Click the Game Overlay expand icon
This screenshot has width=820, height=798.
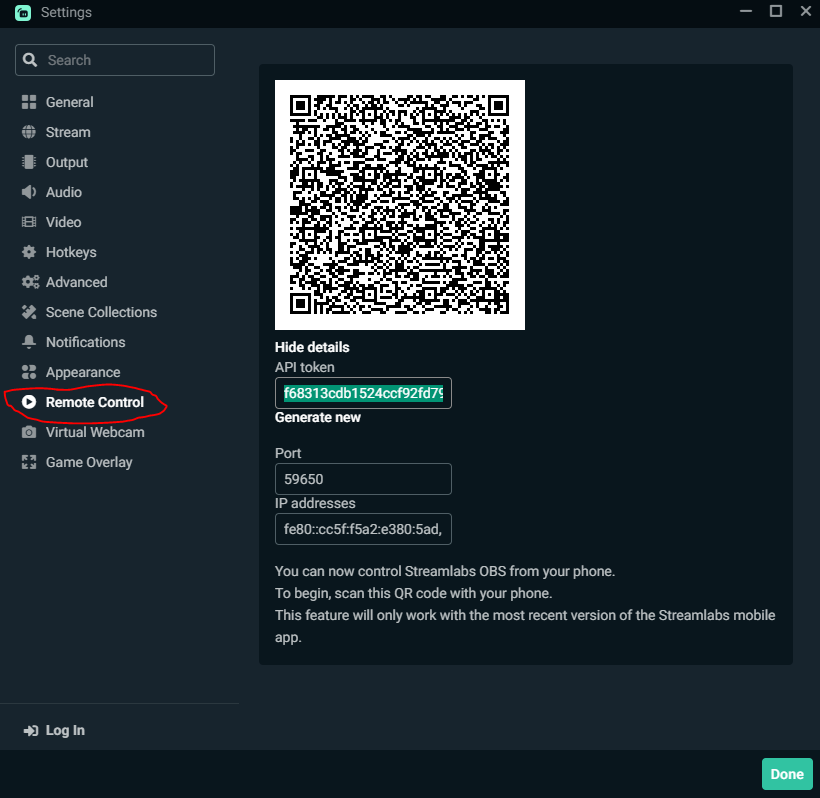point(29,462)
